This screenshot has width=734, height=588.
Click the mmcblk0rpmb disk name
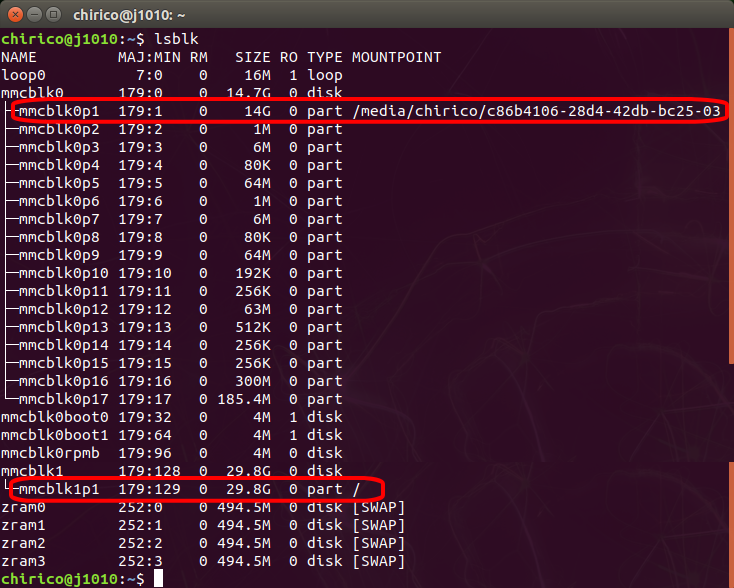(x=46, y=453)
